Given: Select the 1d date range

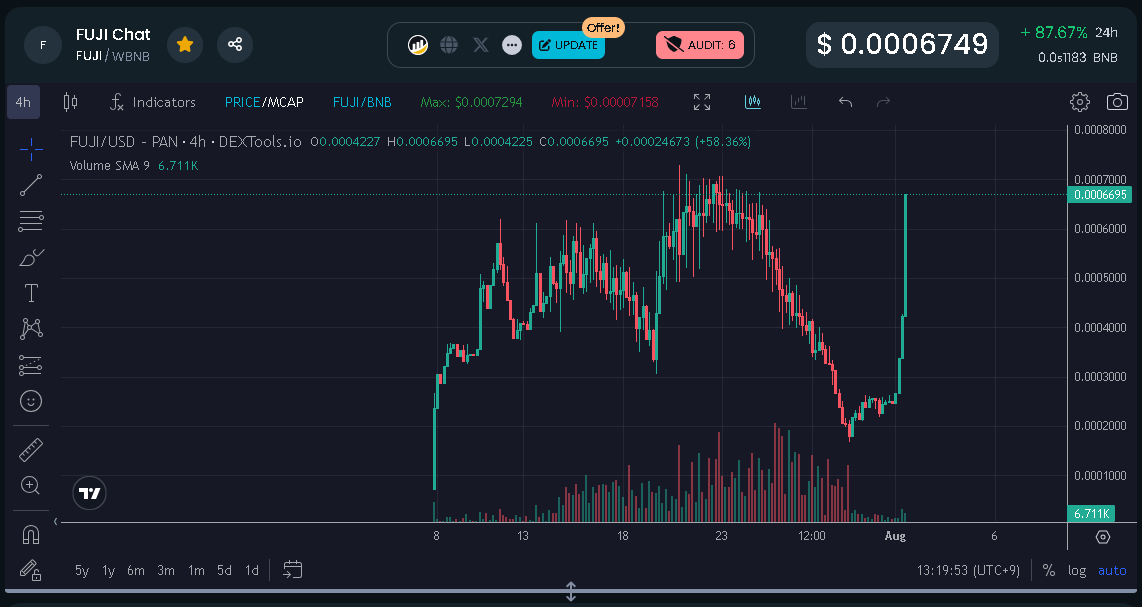Looking at the screenshot, I should click(x=252, y=570).
